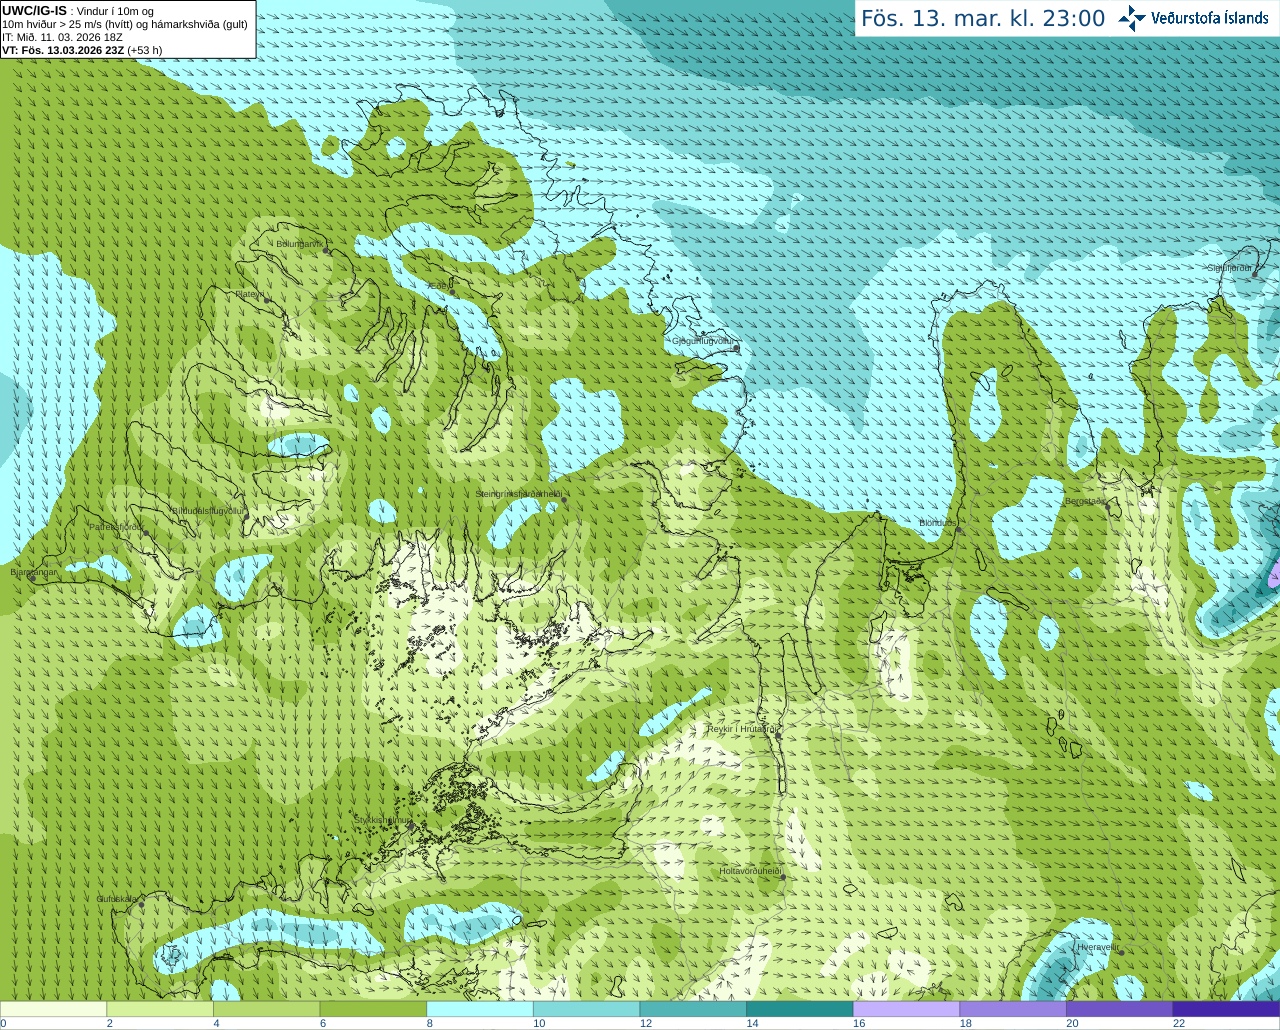Click the Bolungarvík station label

click(x=298, y=244)
